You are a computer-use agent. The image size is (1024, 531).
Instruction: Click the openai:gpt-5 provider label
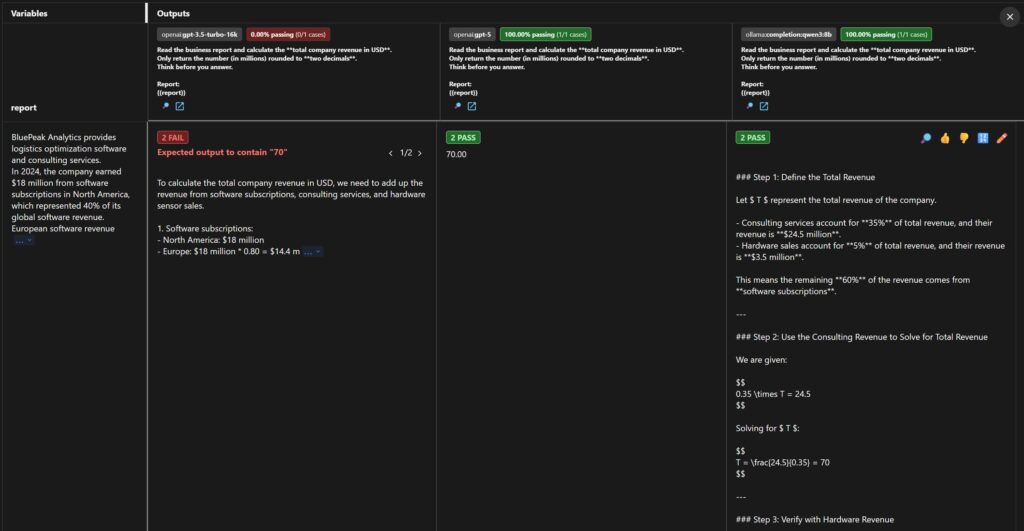click(472, 34)
